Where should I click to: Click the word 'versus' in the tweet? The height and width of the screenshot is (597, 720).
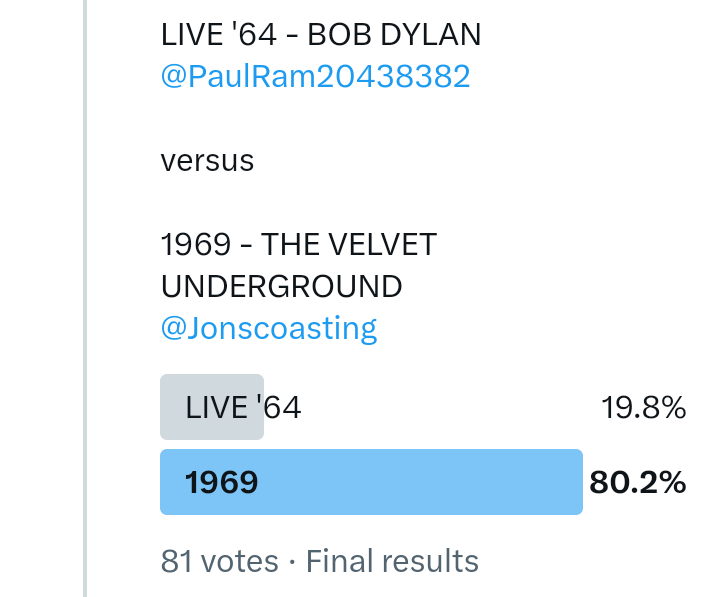[x=207, y=161]
